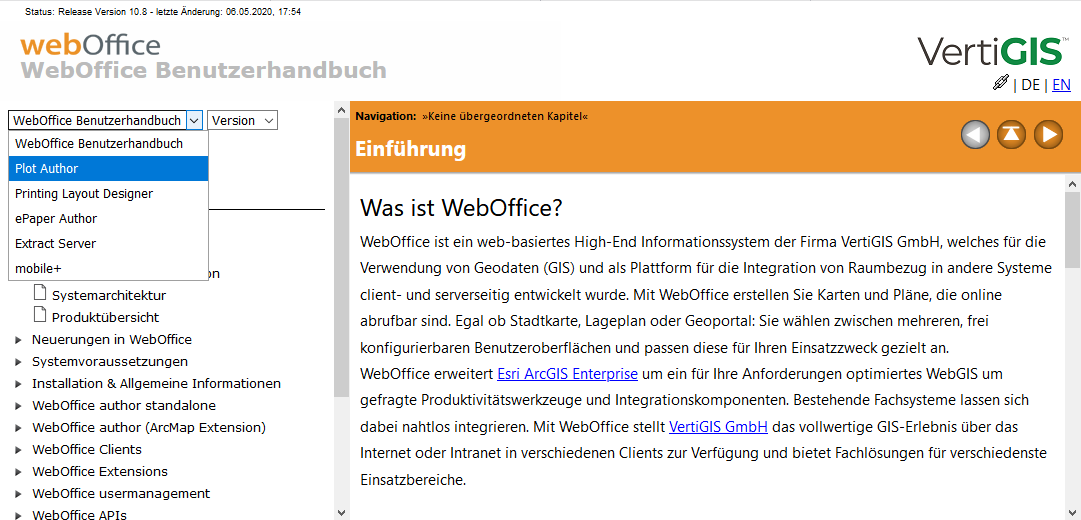Go to the next chapter arrow
The height and width of the screenshot is (520, 1081).
pos(1048,134)
